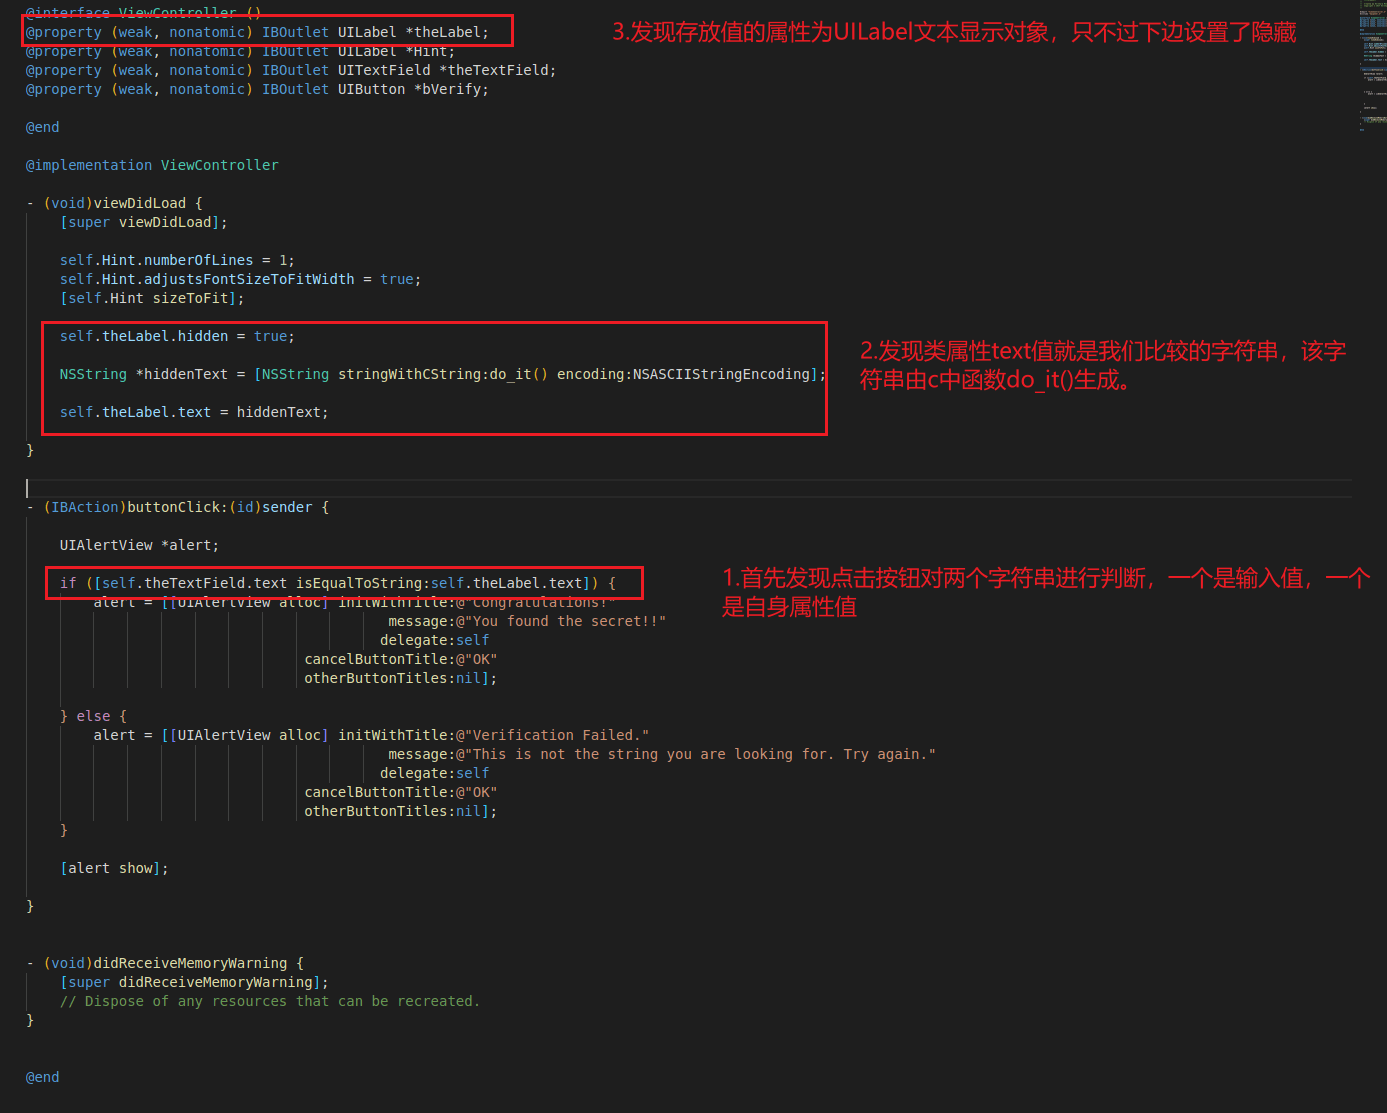This screenshot has width=1387, height=1113.
Task: Click 'self.theLabel.hidden = true;' statement
Action: [x=177, y=336]
